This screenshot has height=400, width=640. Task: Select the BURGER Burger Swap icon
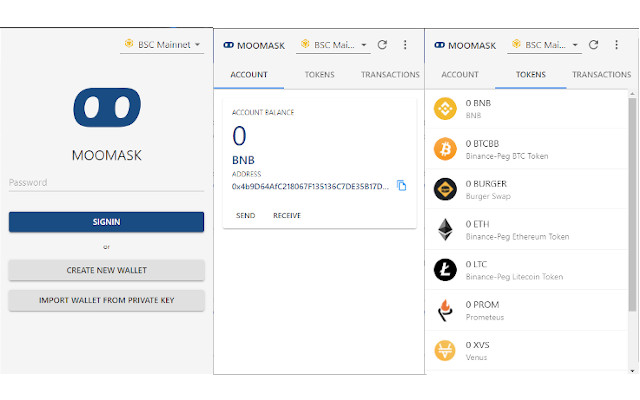(445, 189)
